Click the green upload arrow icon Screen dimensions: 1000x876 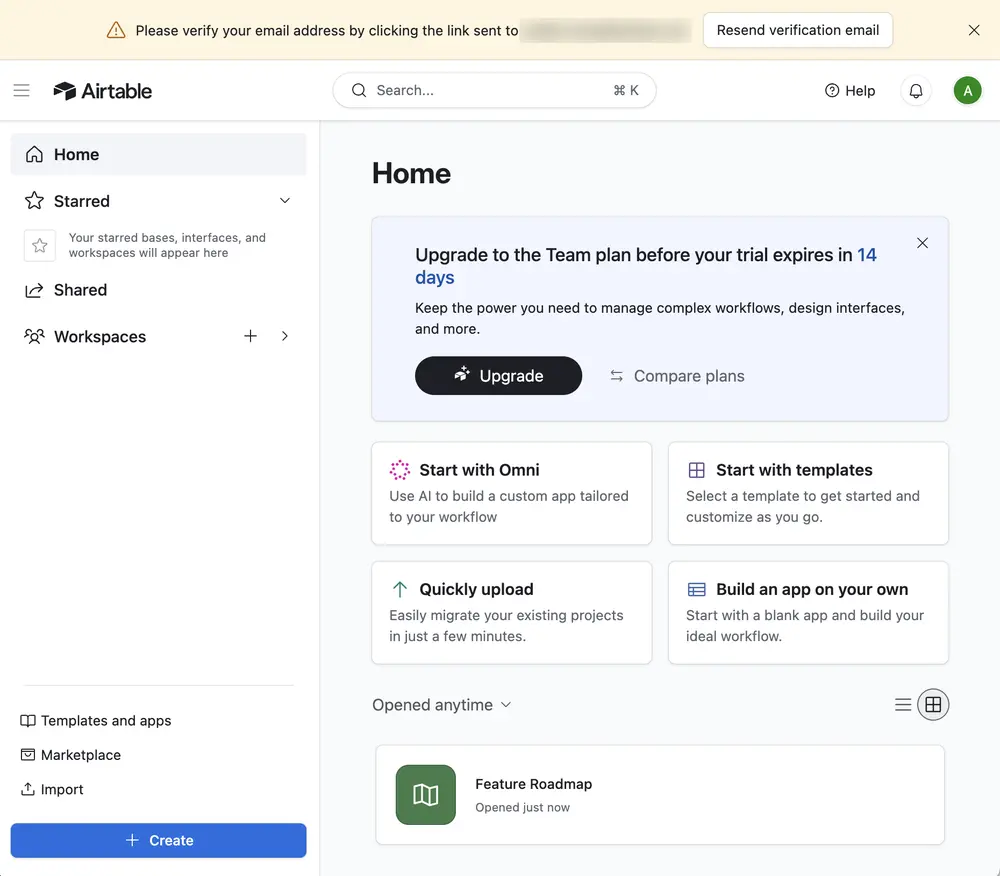(x=400, y=589)
